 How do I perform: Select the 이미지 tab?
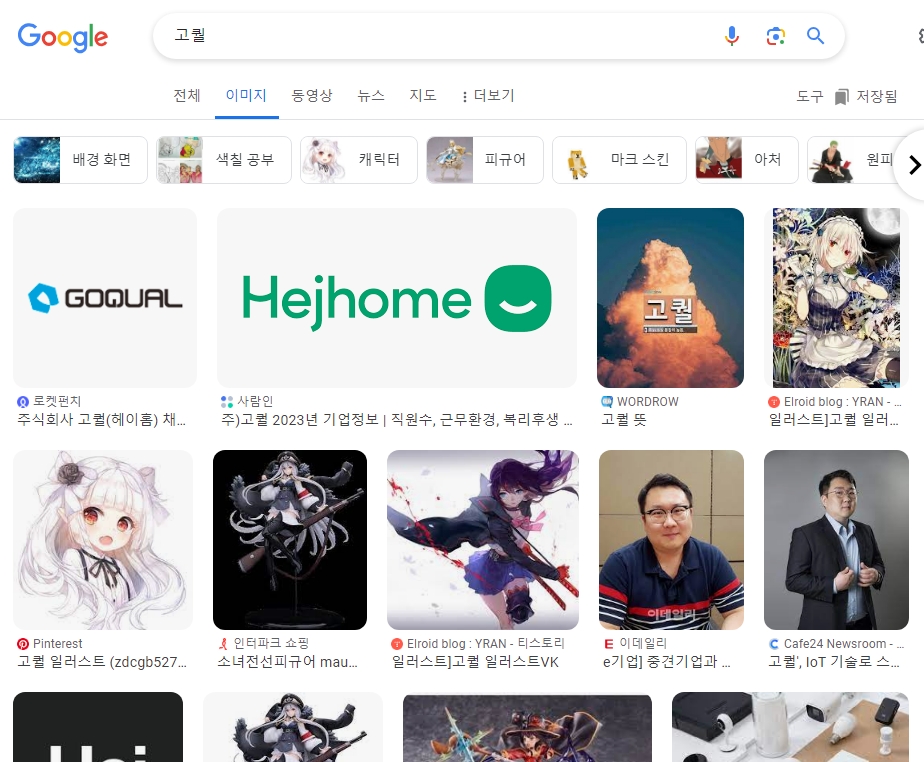coord(246,95)
